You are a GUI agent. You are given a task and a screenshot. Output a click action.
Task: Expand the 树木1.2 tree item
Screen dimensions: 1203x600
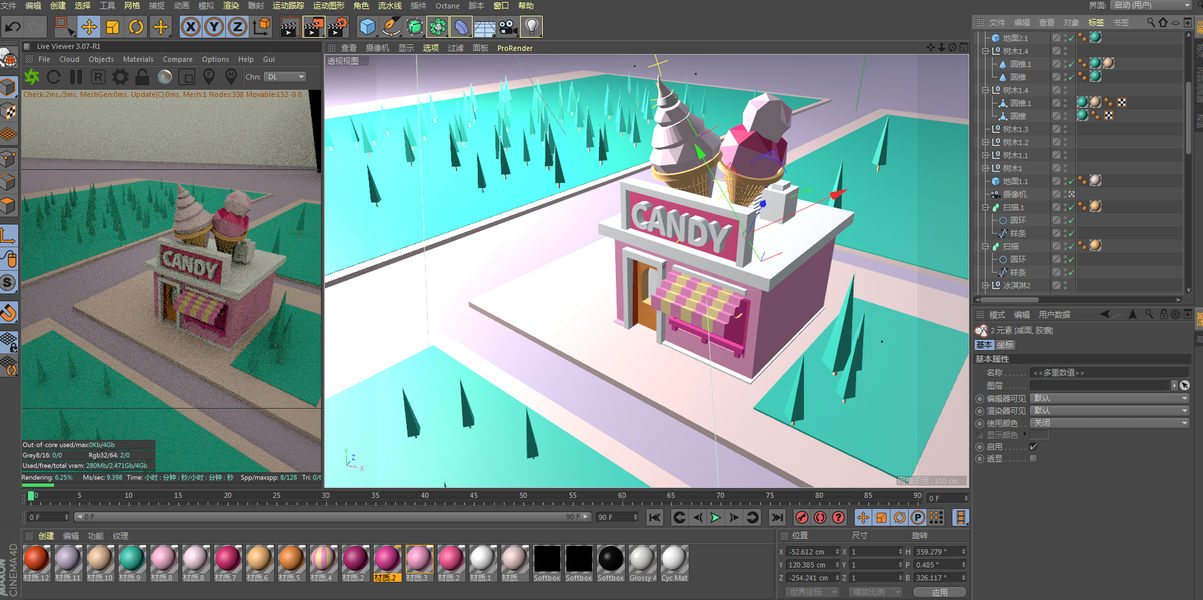tap(985, 142)
